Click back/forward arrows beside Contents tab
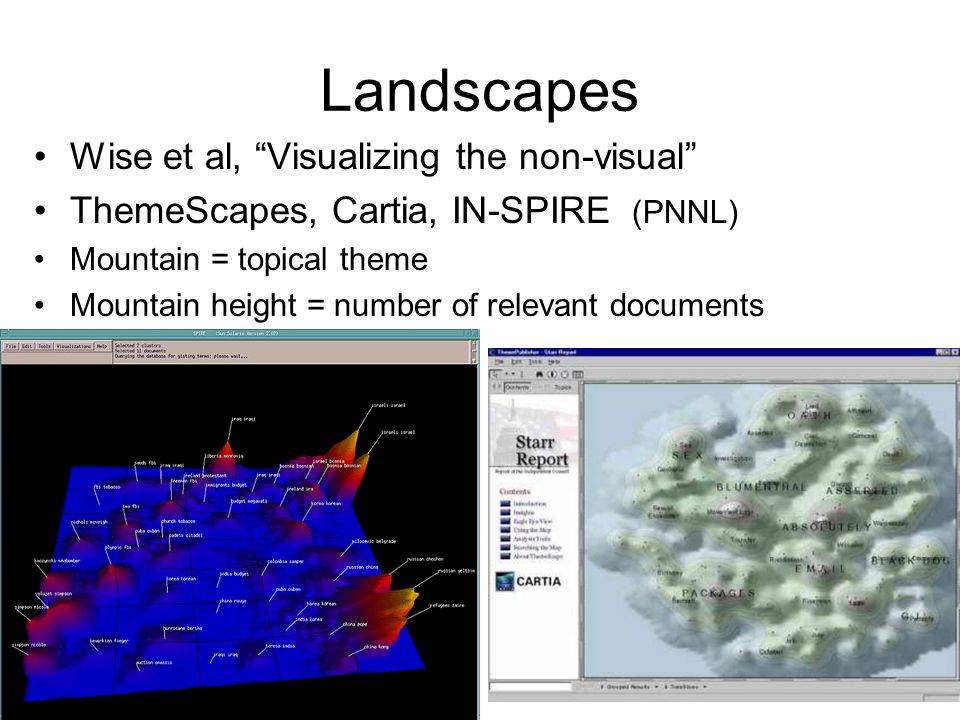960x720 pixels. (497, 387)
